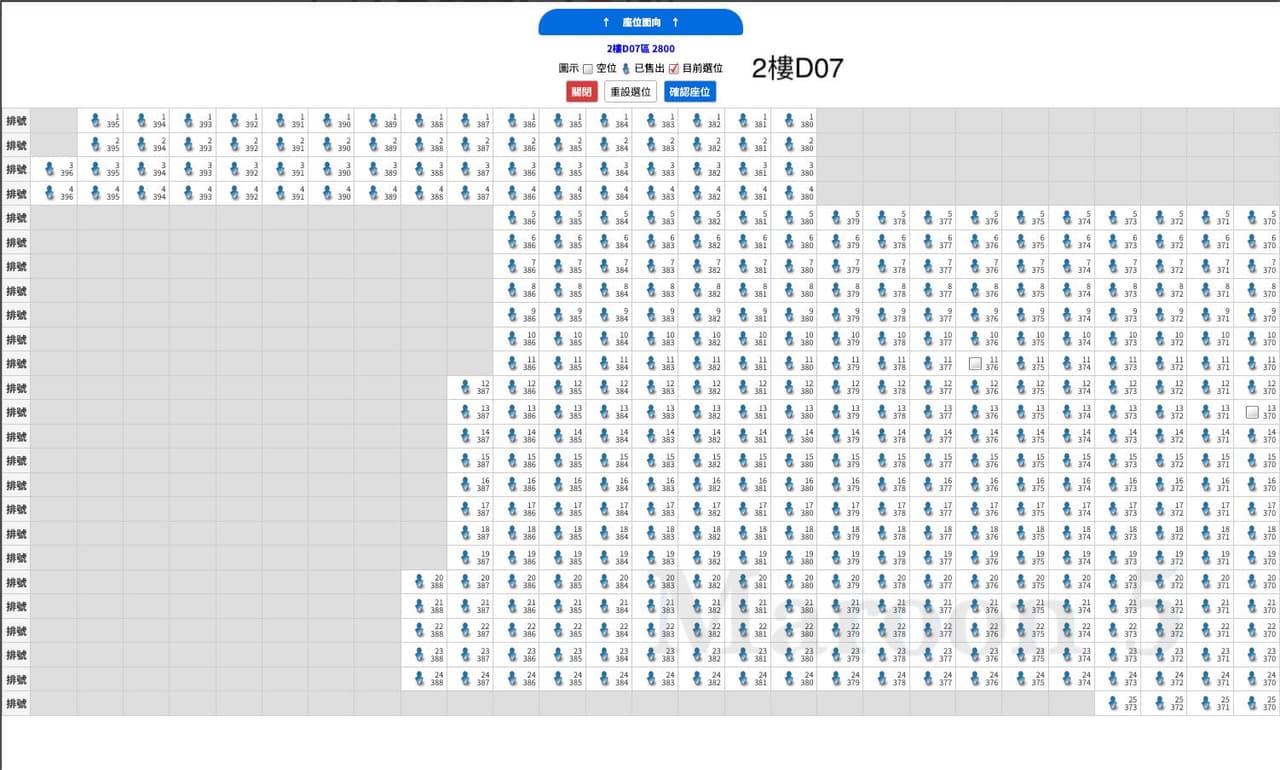The height and width of the screenshot is (770, 1280).
Task: Click sold seat icon row 20 number 388
Action: pos(420,582)
